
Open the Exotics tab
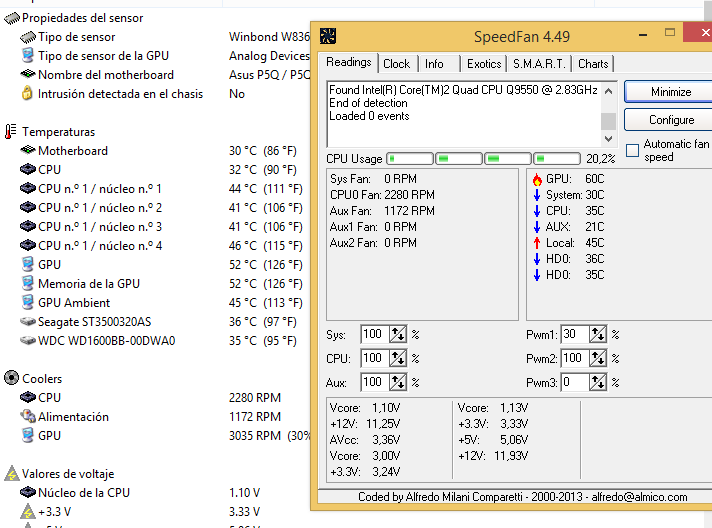coord(484,64)
